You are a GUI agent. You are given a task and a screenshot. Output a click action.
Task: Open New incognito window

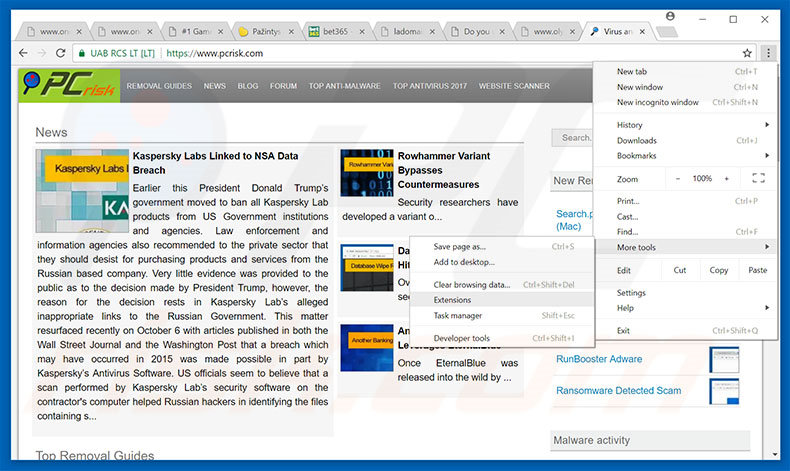click(685, 102)
